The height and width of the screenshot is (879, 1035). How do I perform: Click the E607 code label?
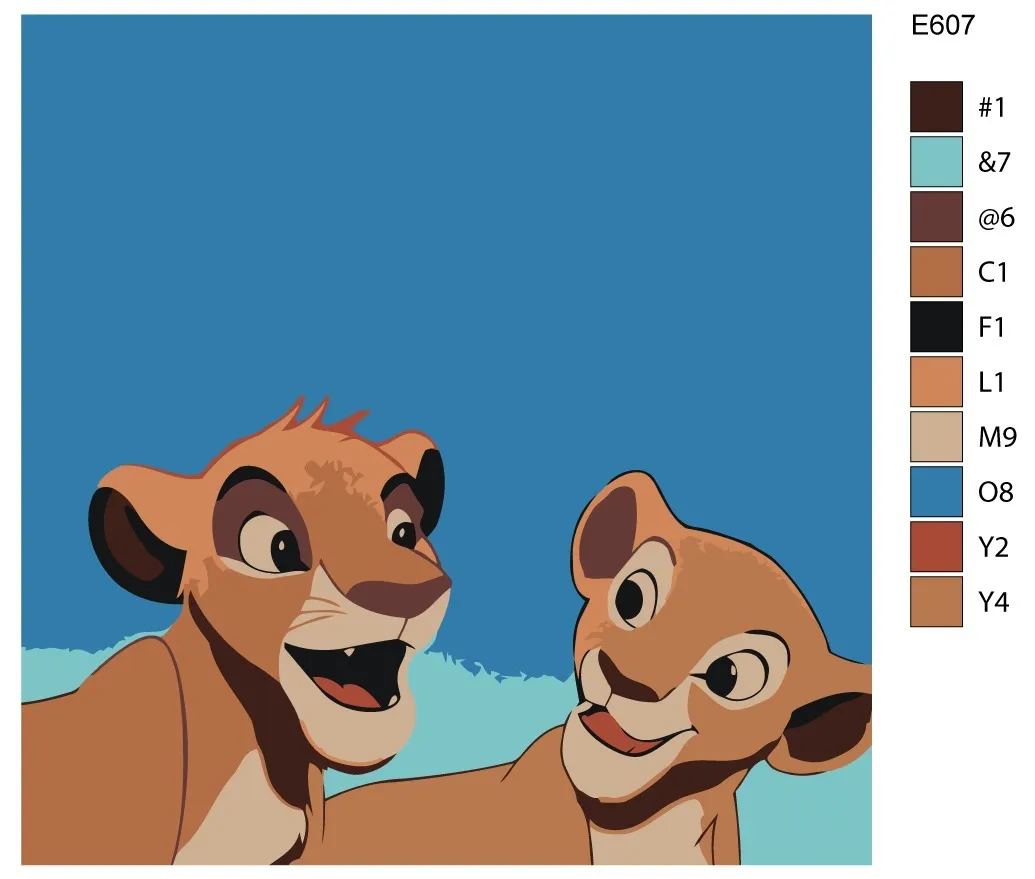(943, 26)
